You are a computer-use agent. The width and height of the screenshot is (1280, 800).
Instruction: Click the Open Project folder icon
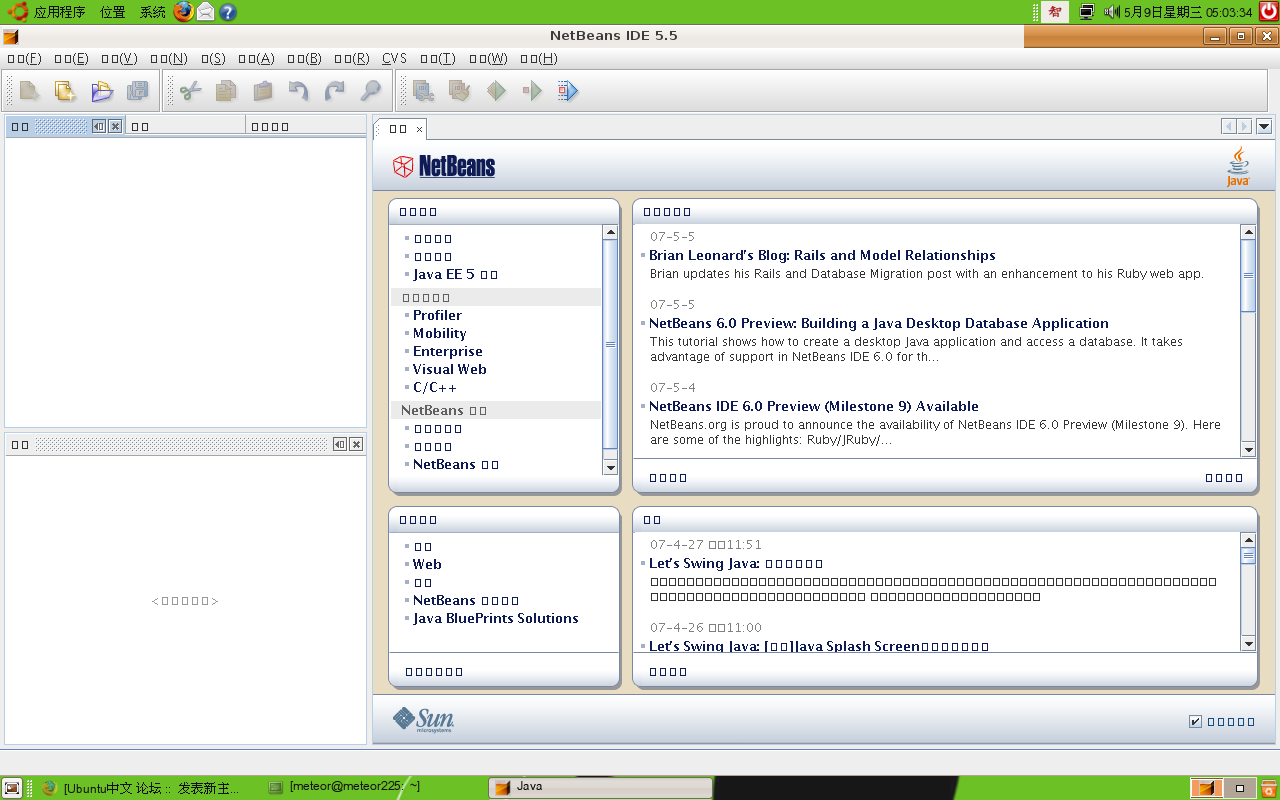[102, 91]
